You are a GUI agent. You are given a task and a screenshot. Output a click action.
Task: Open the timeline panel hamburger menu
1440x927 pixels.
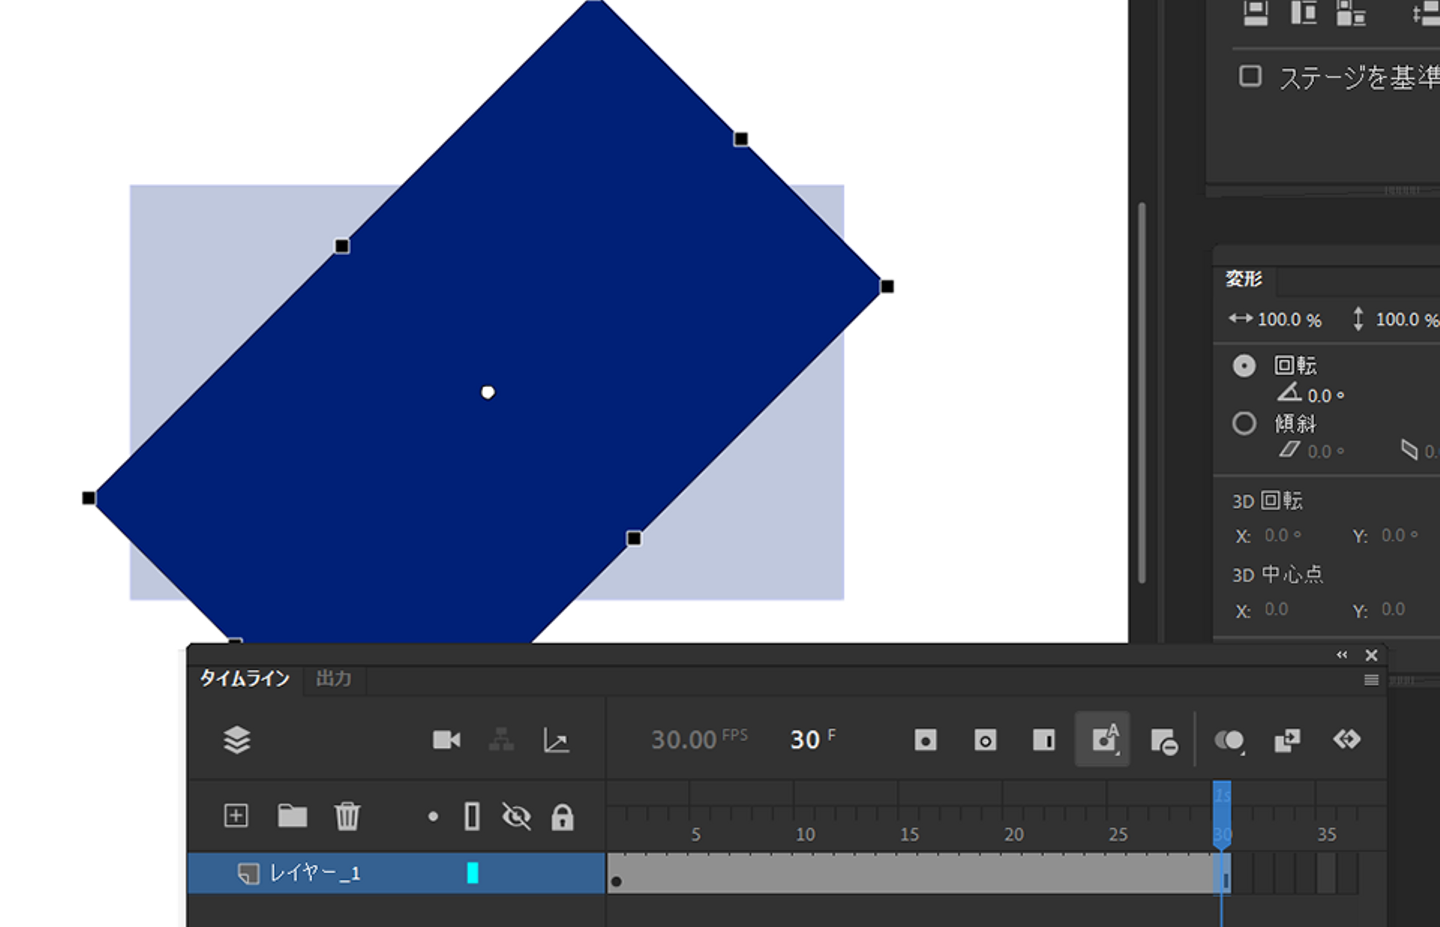pos(1371,680)
